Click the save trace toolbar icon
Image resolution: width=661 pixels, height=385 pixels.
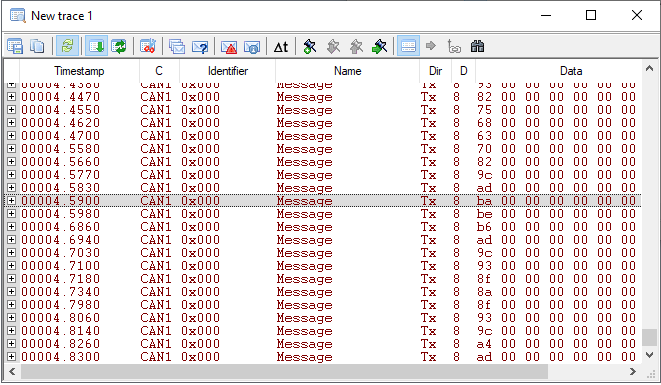15,46
